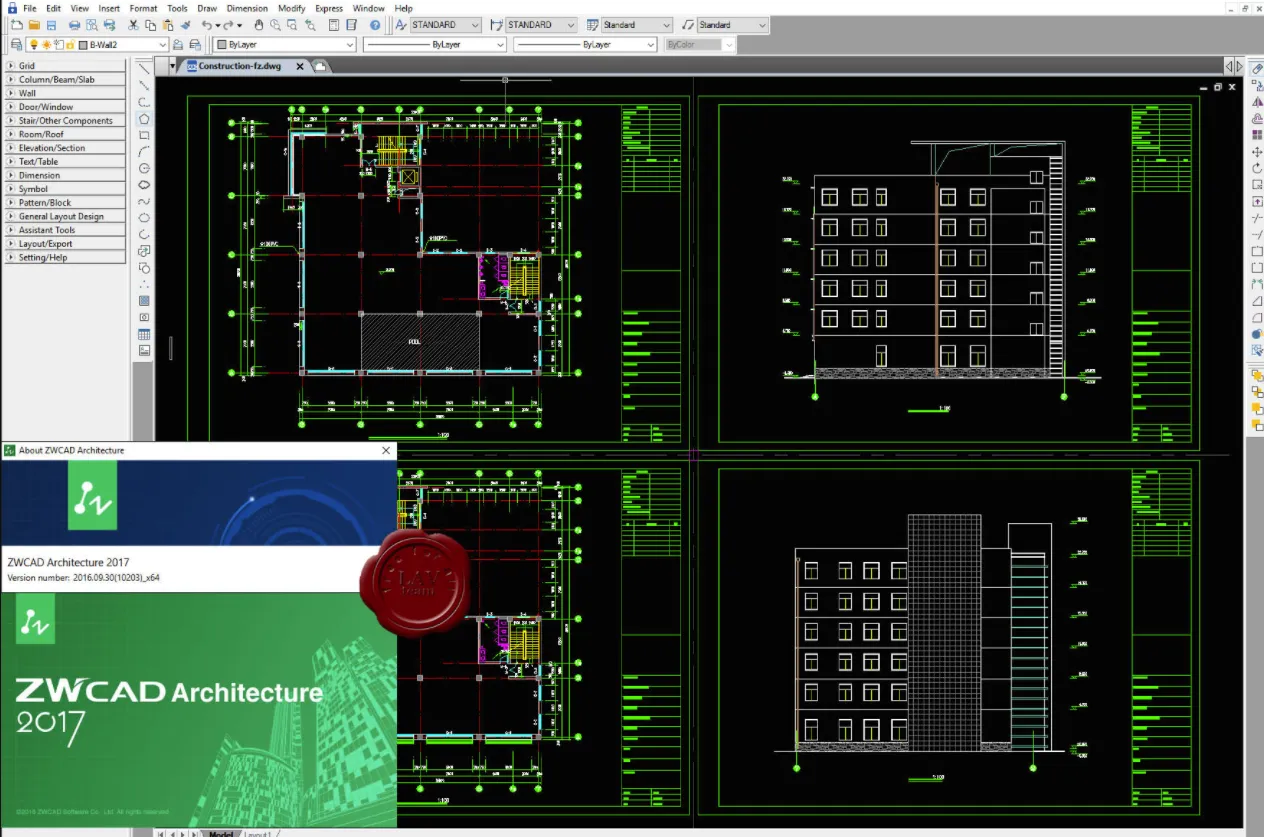
Task: Select the Spline draw tool
Action: pyautogui.click(x=144, y=201)
